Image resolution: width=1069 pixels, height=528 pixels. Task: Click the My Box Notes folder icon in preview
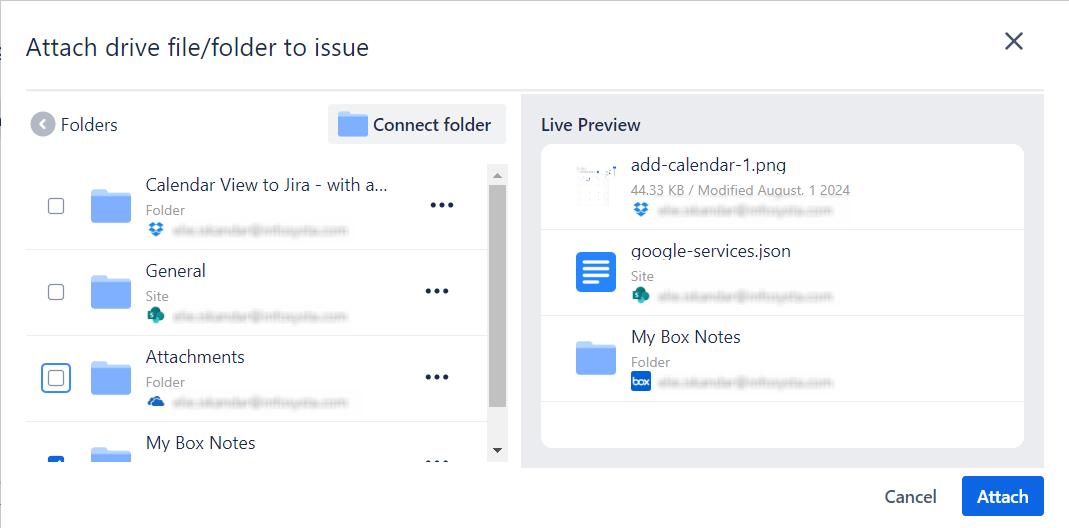pyautogui.click(x=596, y=358)
